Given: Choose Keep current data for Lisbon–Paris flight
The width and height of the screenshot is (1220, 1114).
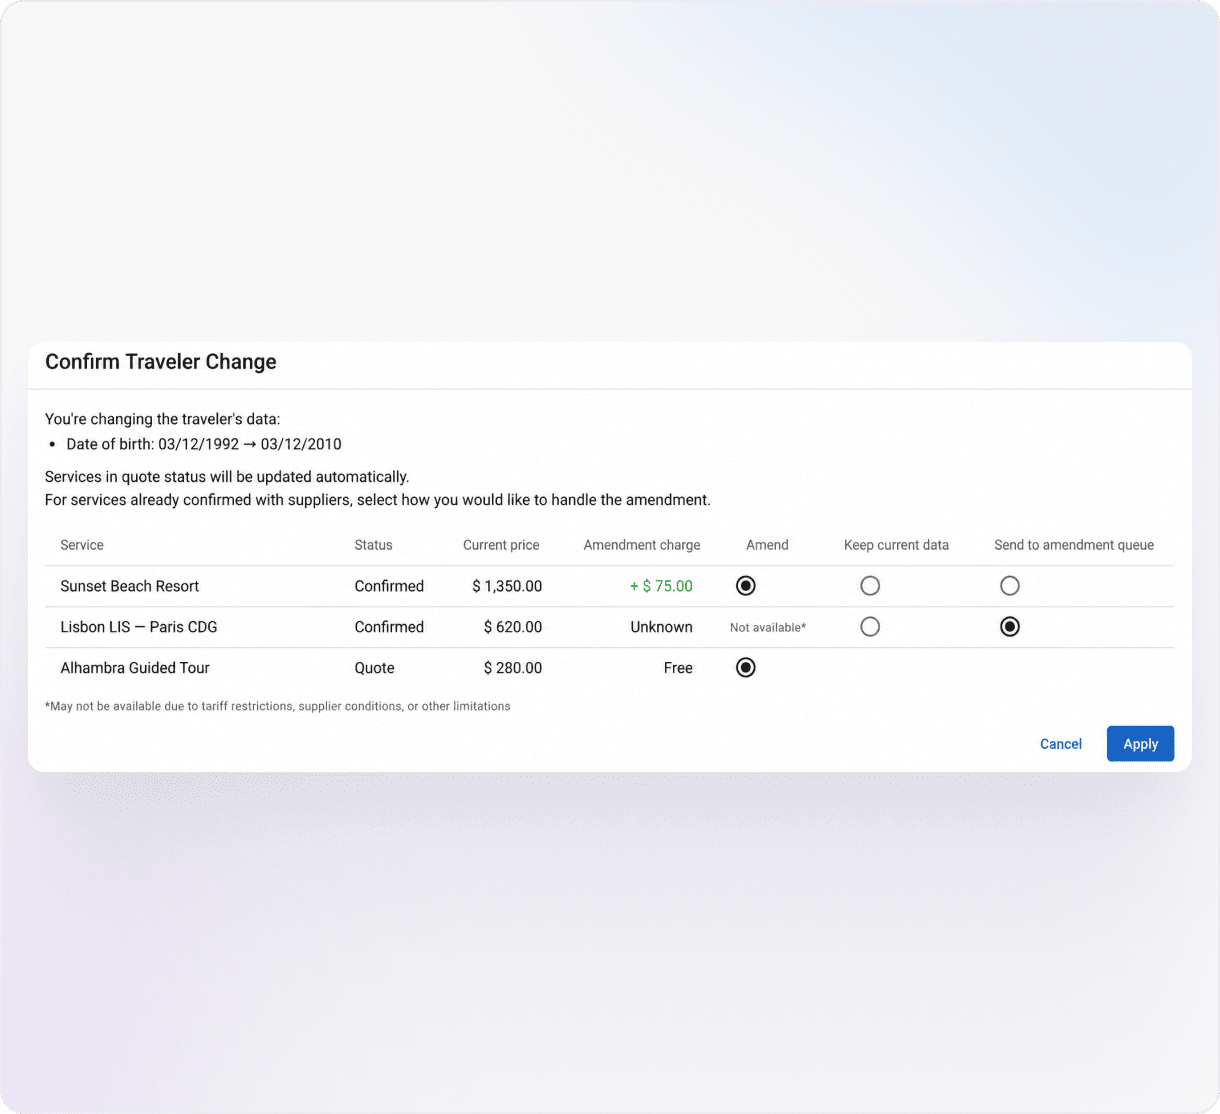Looking at the screenshot, I should [870, 627].
